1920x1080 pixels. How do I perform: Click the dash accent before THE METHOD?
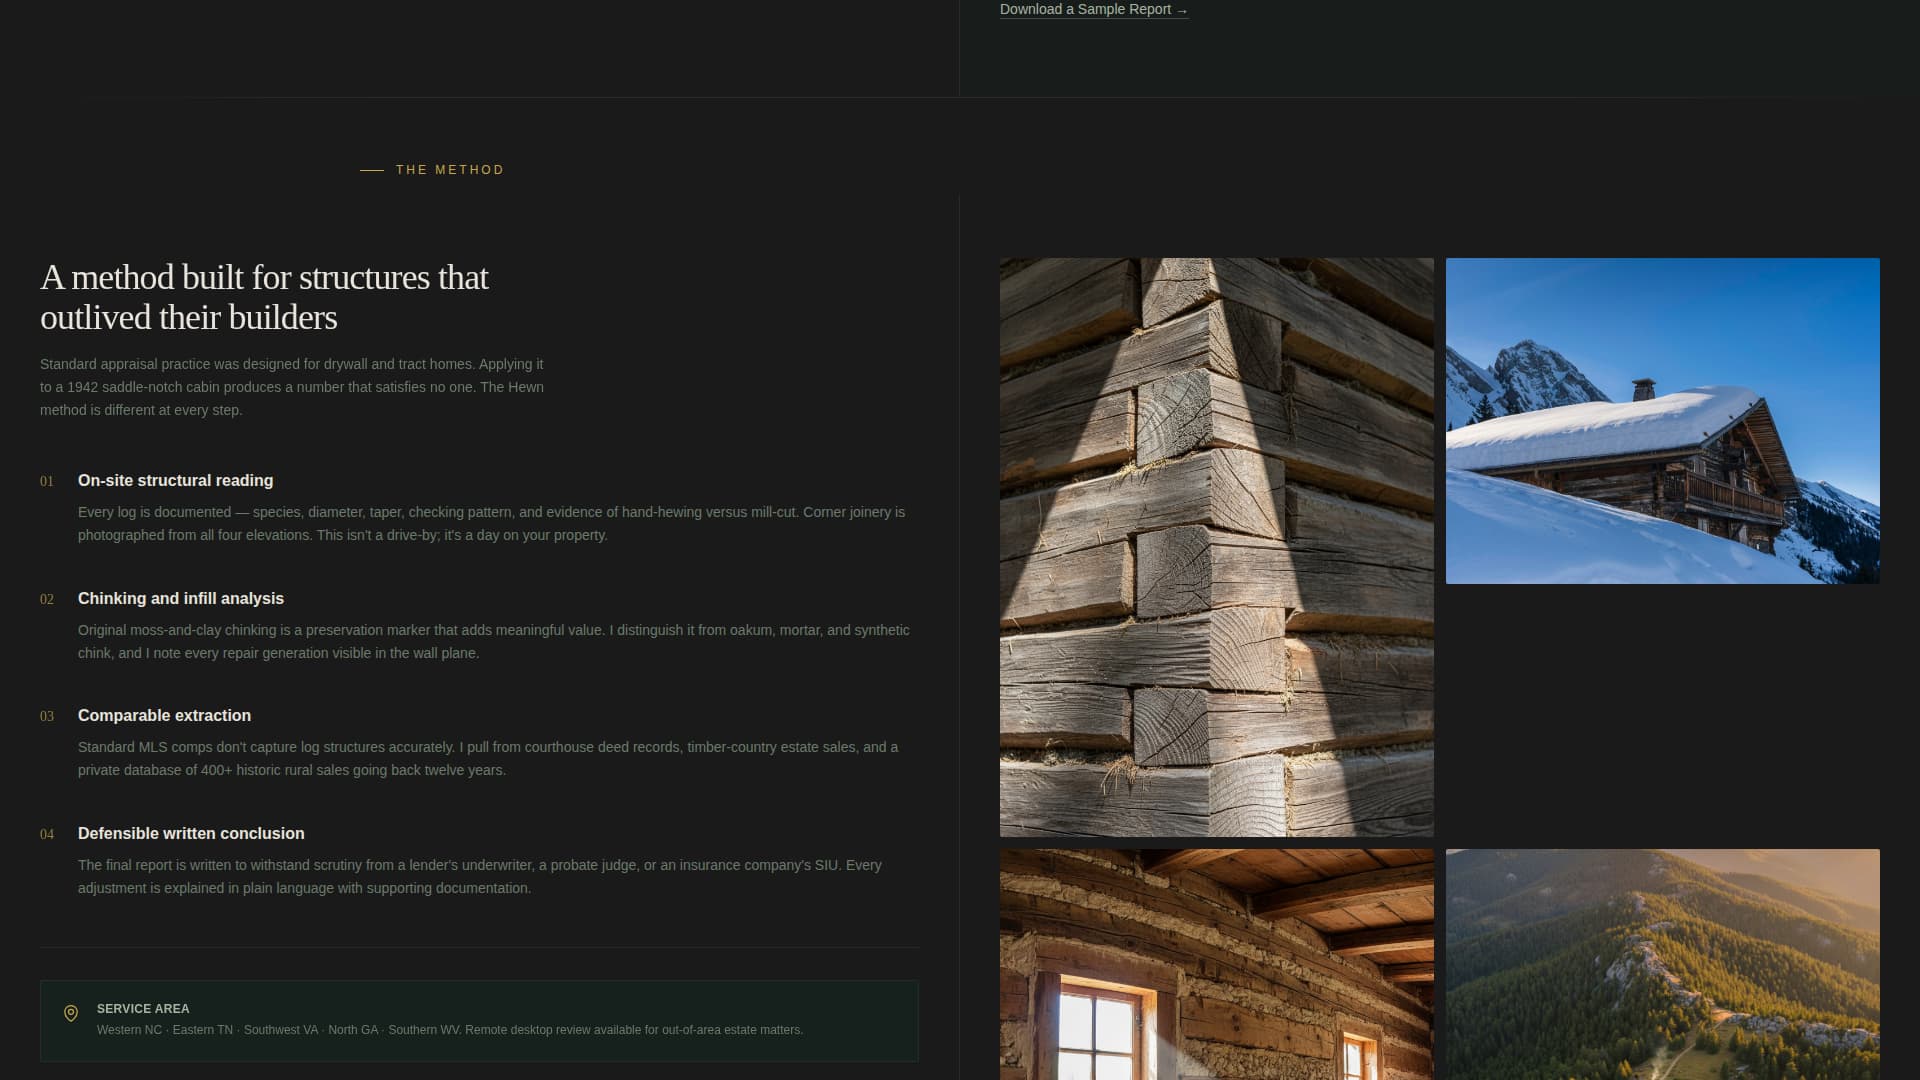pyautogui.click(x=371, y=169)
